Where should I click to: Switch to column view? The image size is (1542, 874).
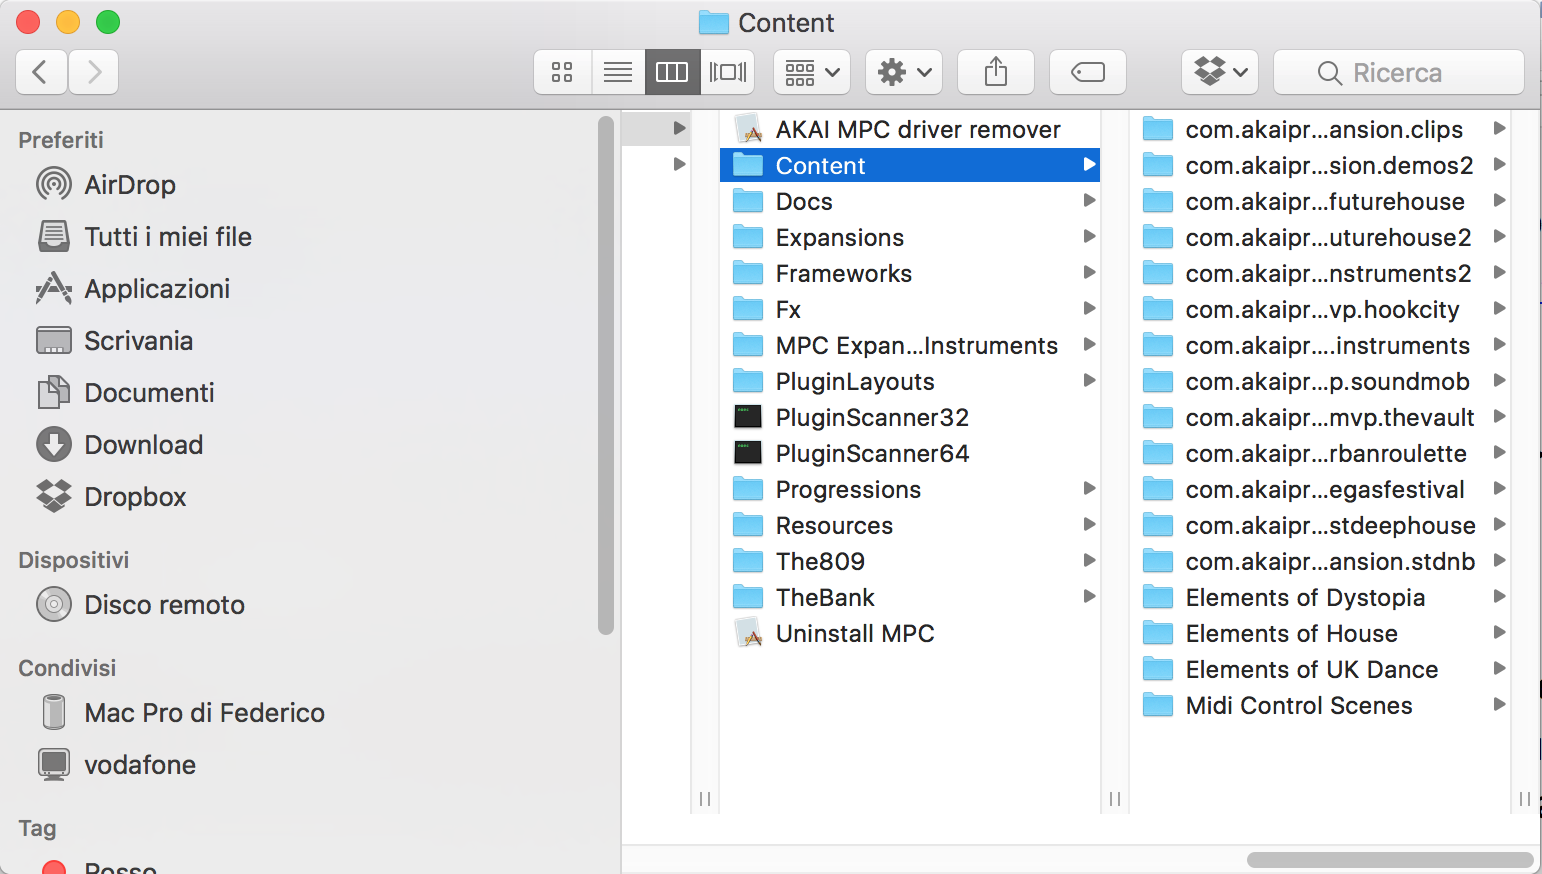[672, 72]
